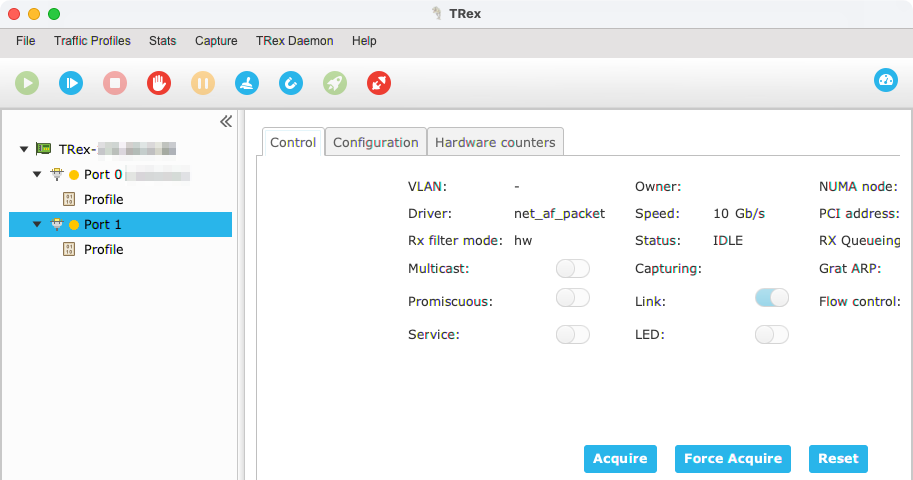
Task: Click the orange Pause icon
Action: [x=203, y=83]
